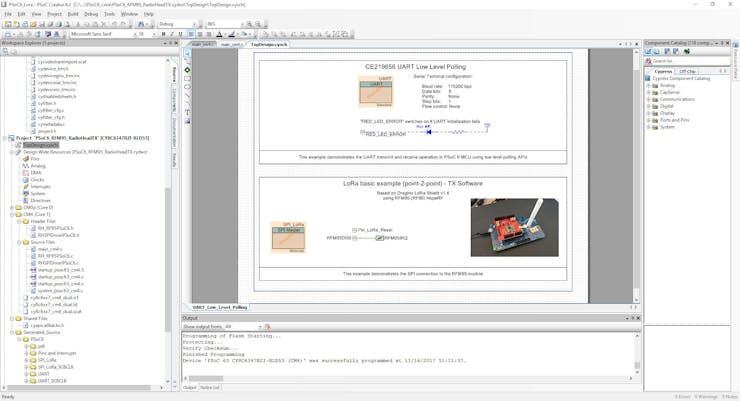Toggle underline text formatting

(x=180, y=34)
